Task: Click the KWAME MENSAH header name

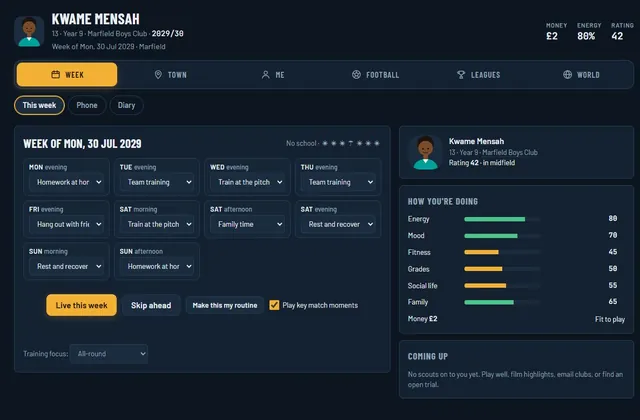Action: pyautogui.click(x=96, y=19)
